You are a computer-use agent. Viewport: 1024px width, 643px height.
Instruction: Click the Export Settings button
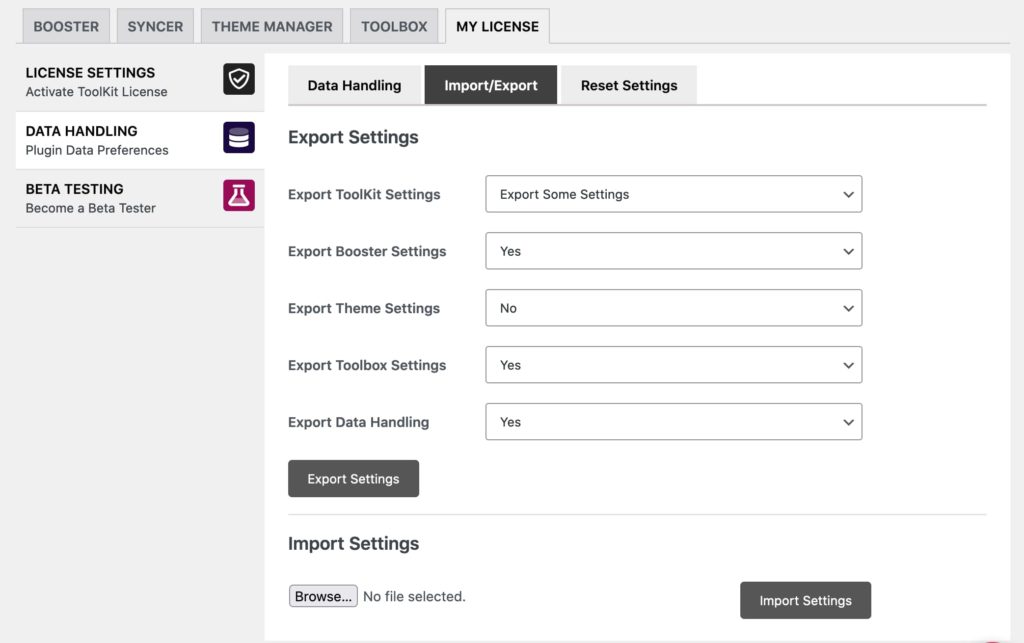[353, 478]
